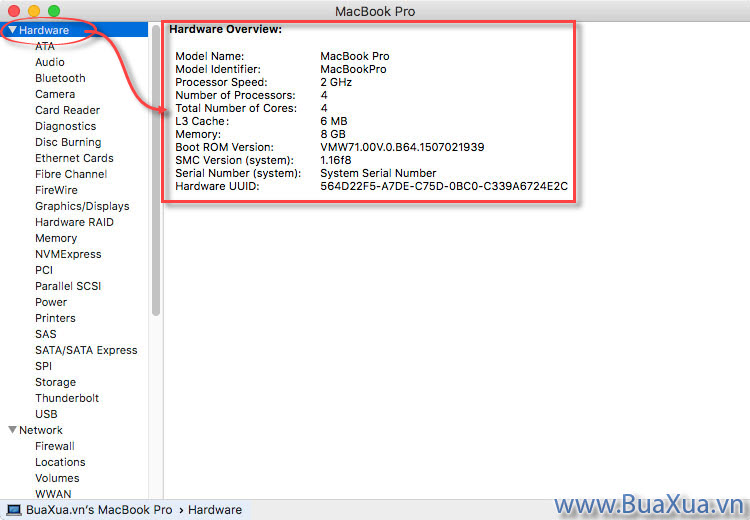Click BuaXua.vn's MacBook Pro in path bar
750x520 pixels.
coord(99,510)
